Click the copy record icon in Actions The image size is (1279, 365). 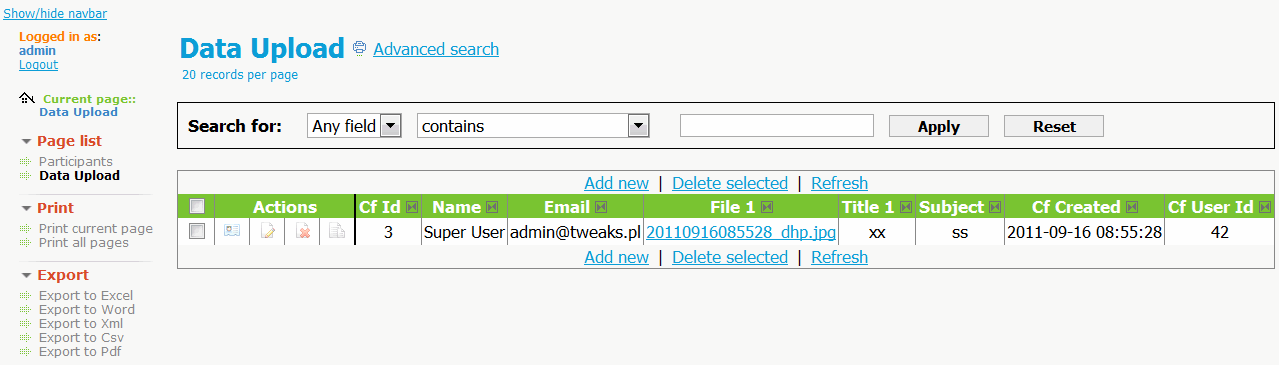(337, 232)
